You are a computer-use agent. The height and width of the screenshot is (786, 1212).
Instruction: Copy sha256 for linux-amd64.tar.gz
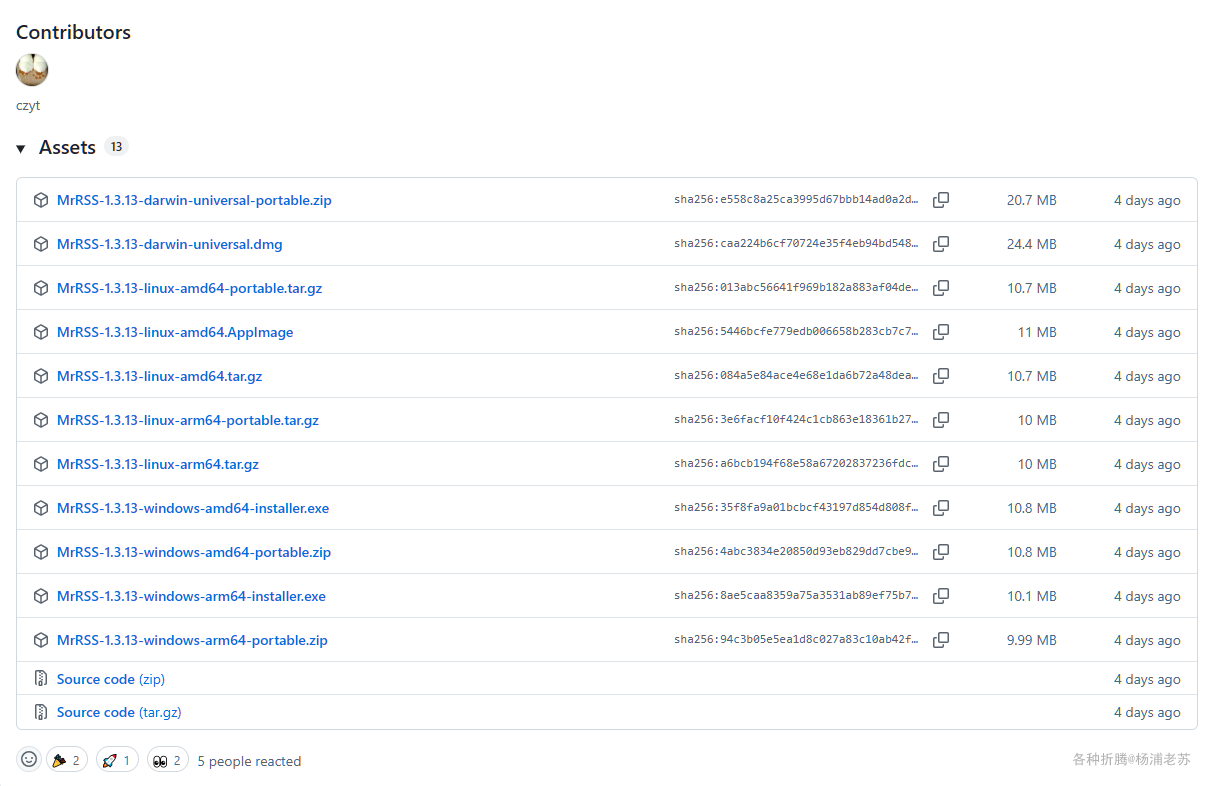[x=941, y=376]
